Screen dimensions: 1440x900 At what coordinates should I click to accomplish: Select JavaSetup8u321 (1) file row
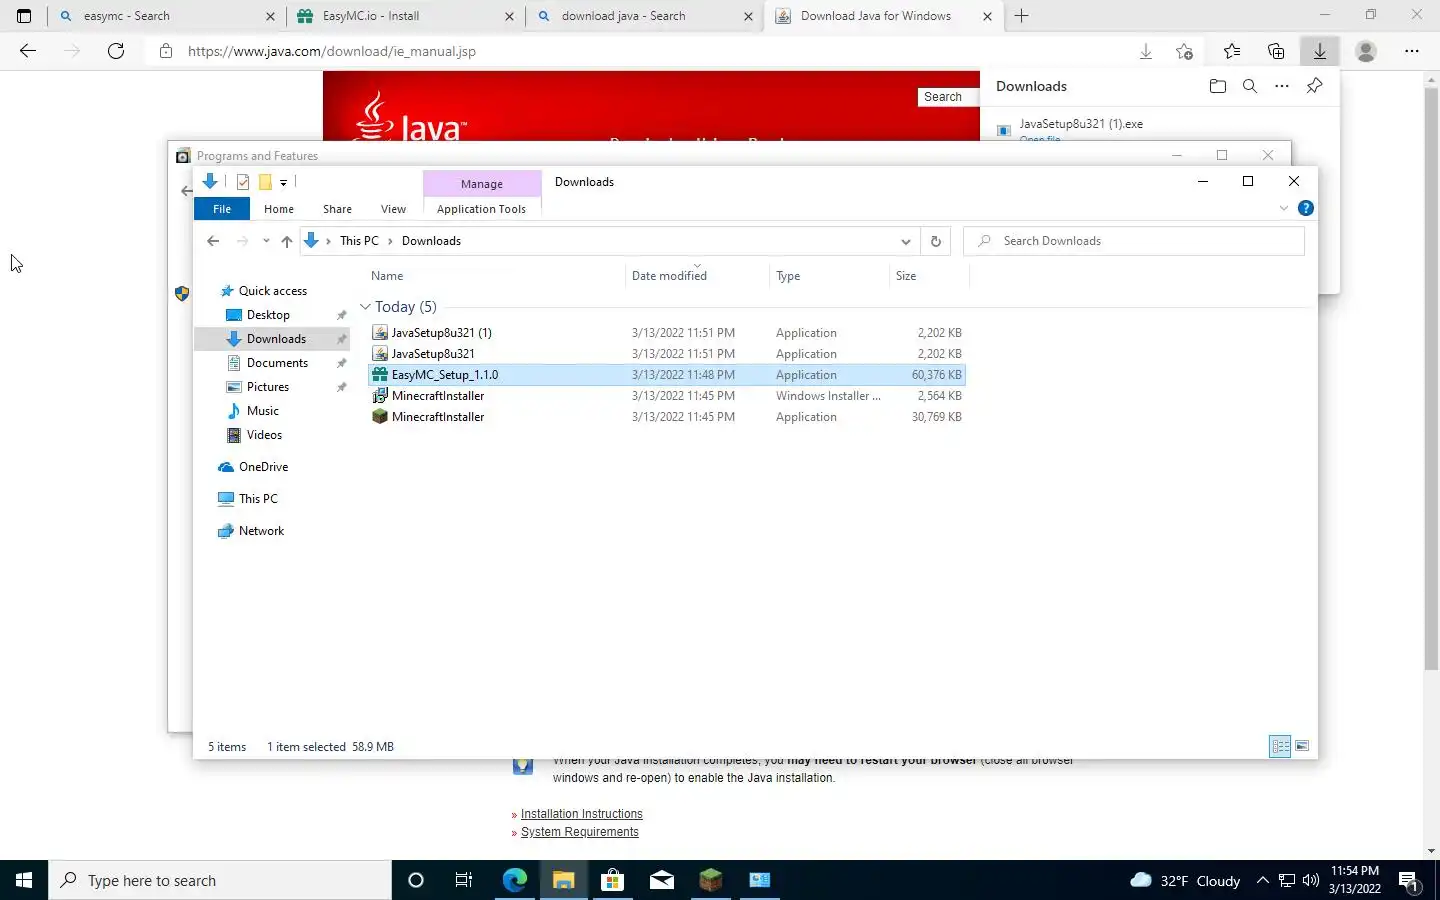click(x=667, y=333)
